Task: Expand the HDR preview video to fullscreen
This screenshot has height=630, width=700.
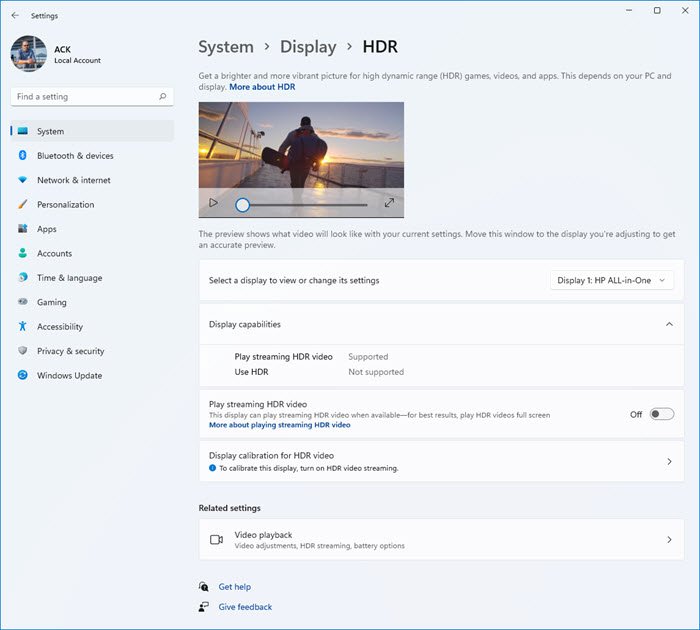Action: 389,203
